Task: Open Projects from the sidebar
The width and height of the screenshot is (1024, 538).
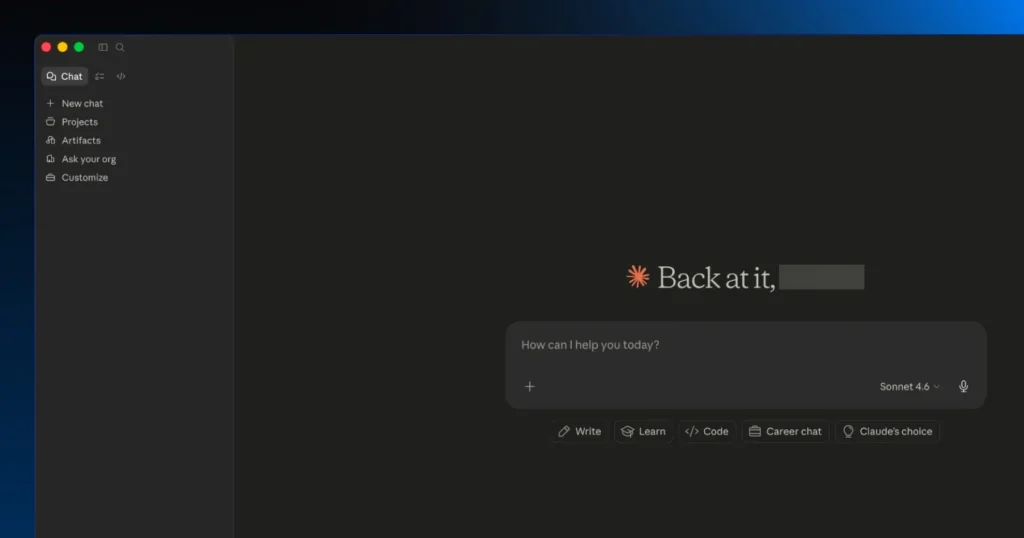Action: pos(72,122)
